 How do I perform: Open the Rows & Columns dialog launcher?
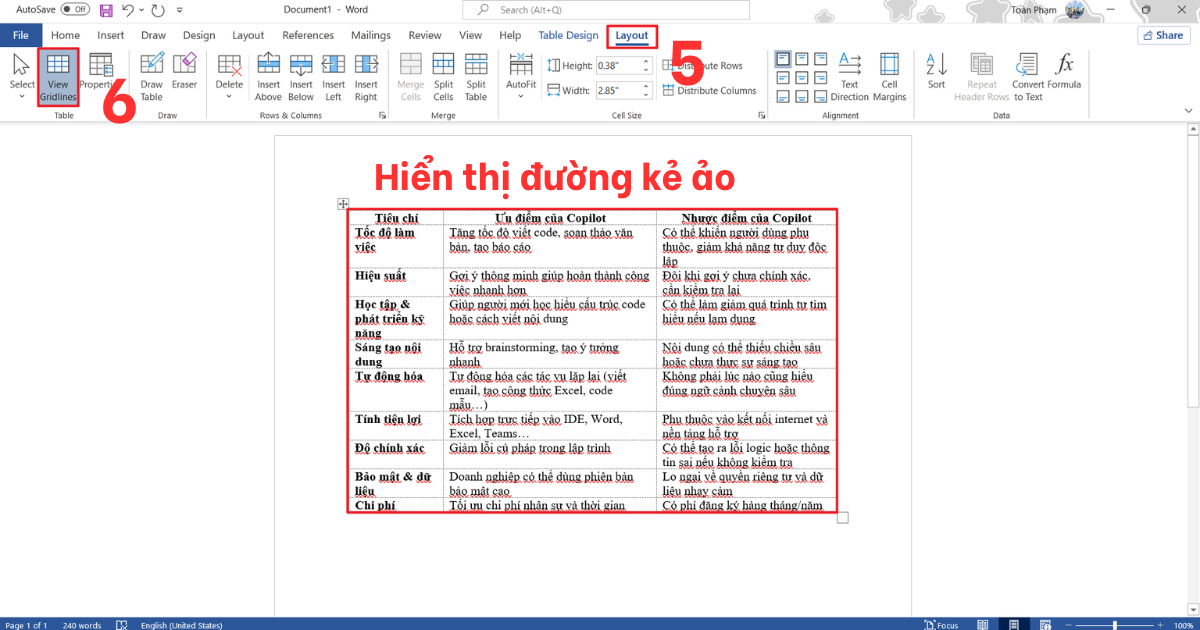tap(382, 116)
